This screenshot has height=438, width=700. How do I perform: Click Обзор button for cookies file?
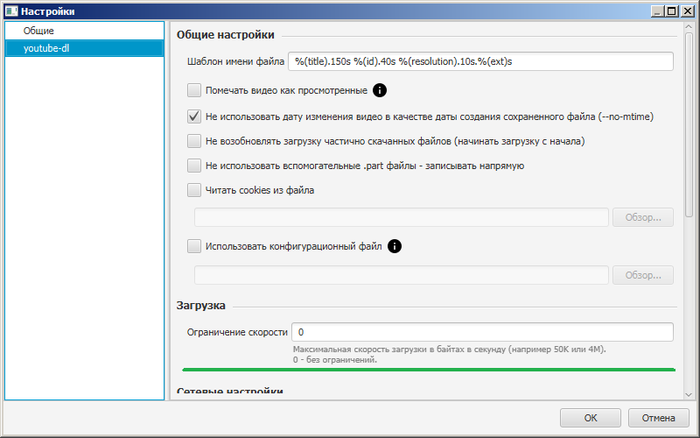[643, 217]
